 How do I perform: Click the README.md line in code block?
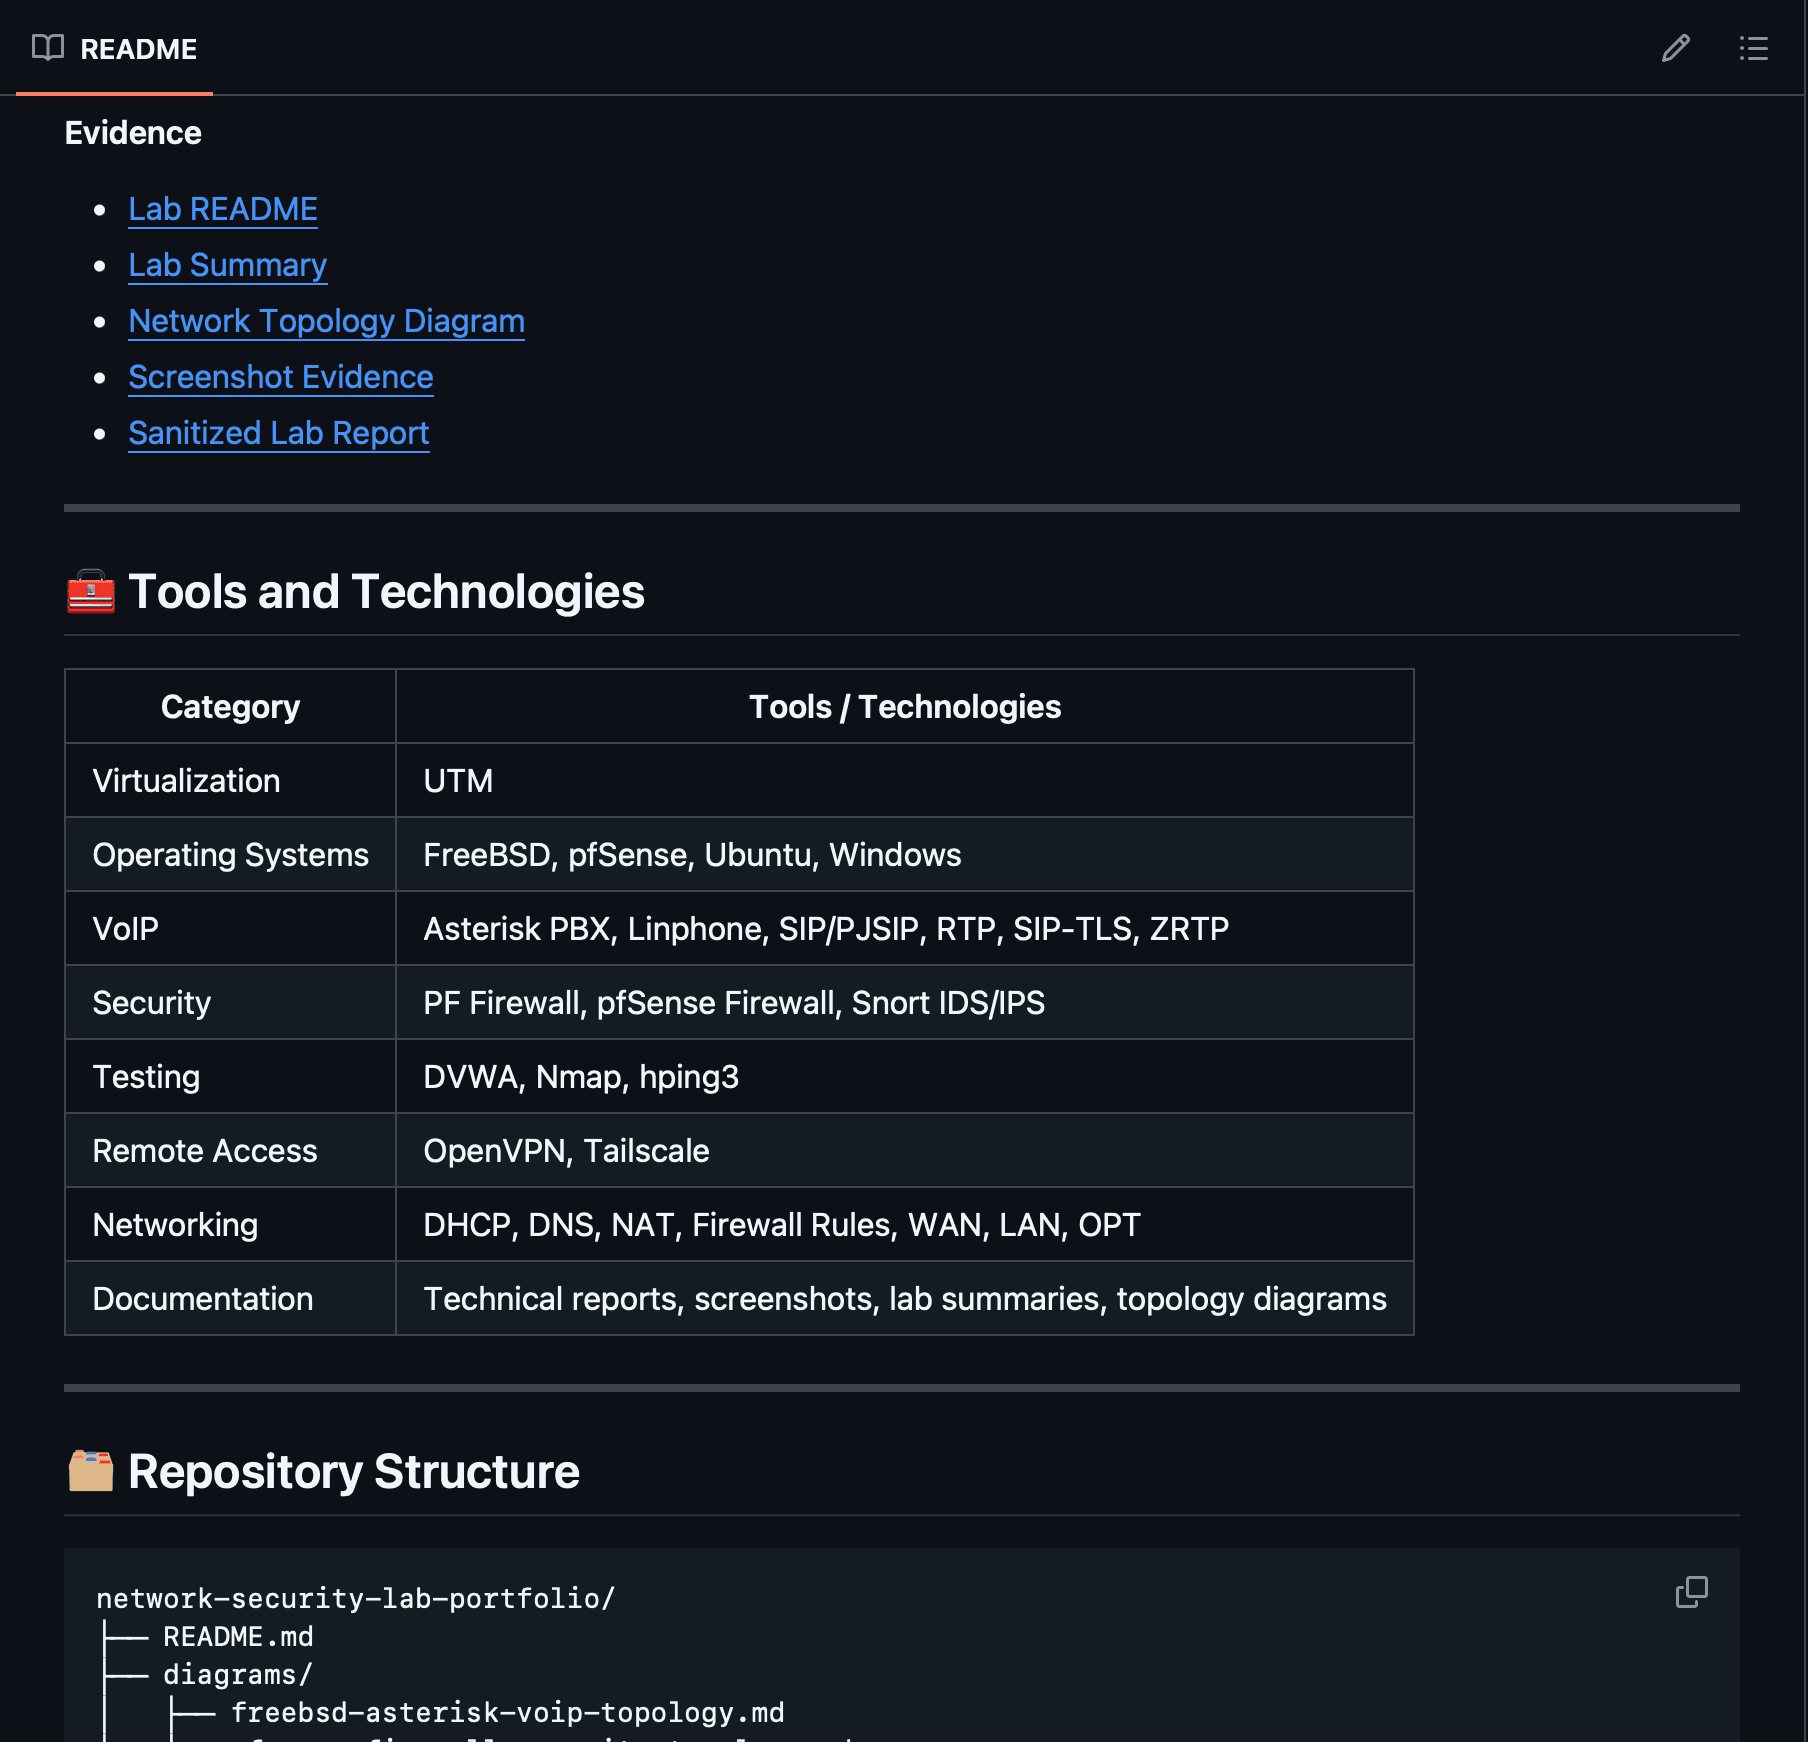click(238, 1636)
